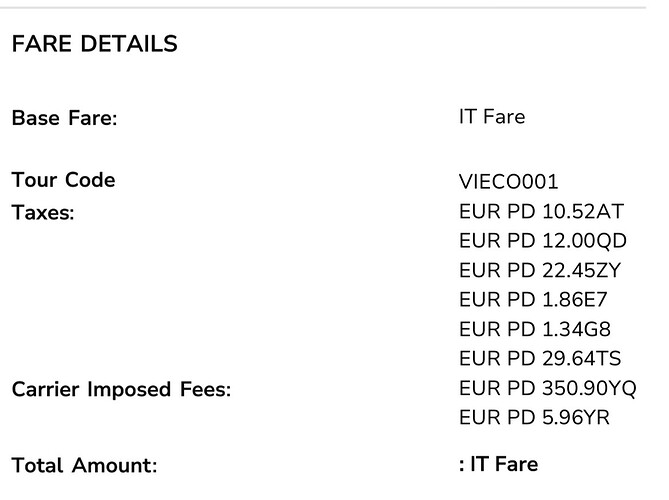
Task: Select the Base Fare label
Action: [x=64, y=118]
